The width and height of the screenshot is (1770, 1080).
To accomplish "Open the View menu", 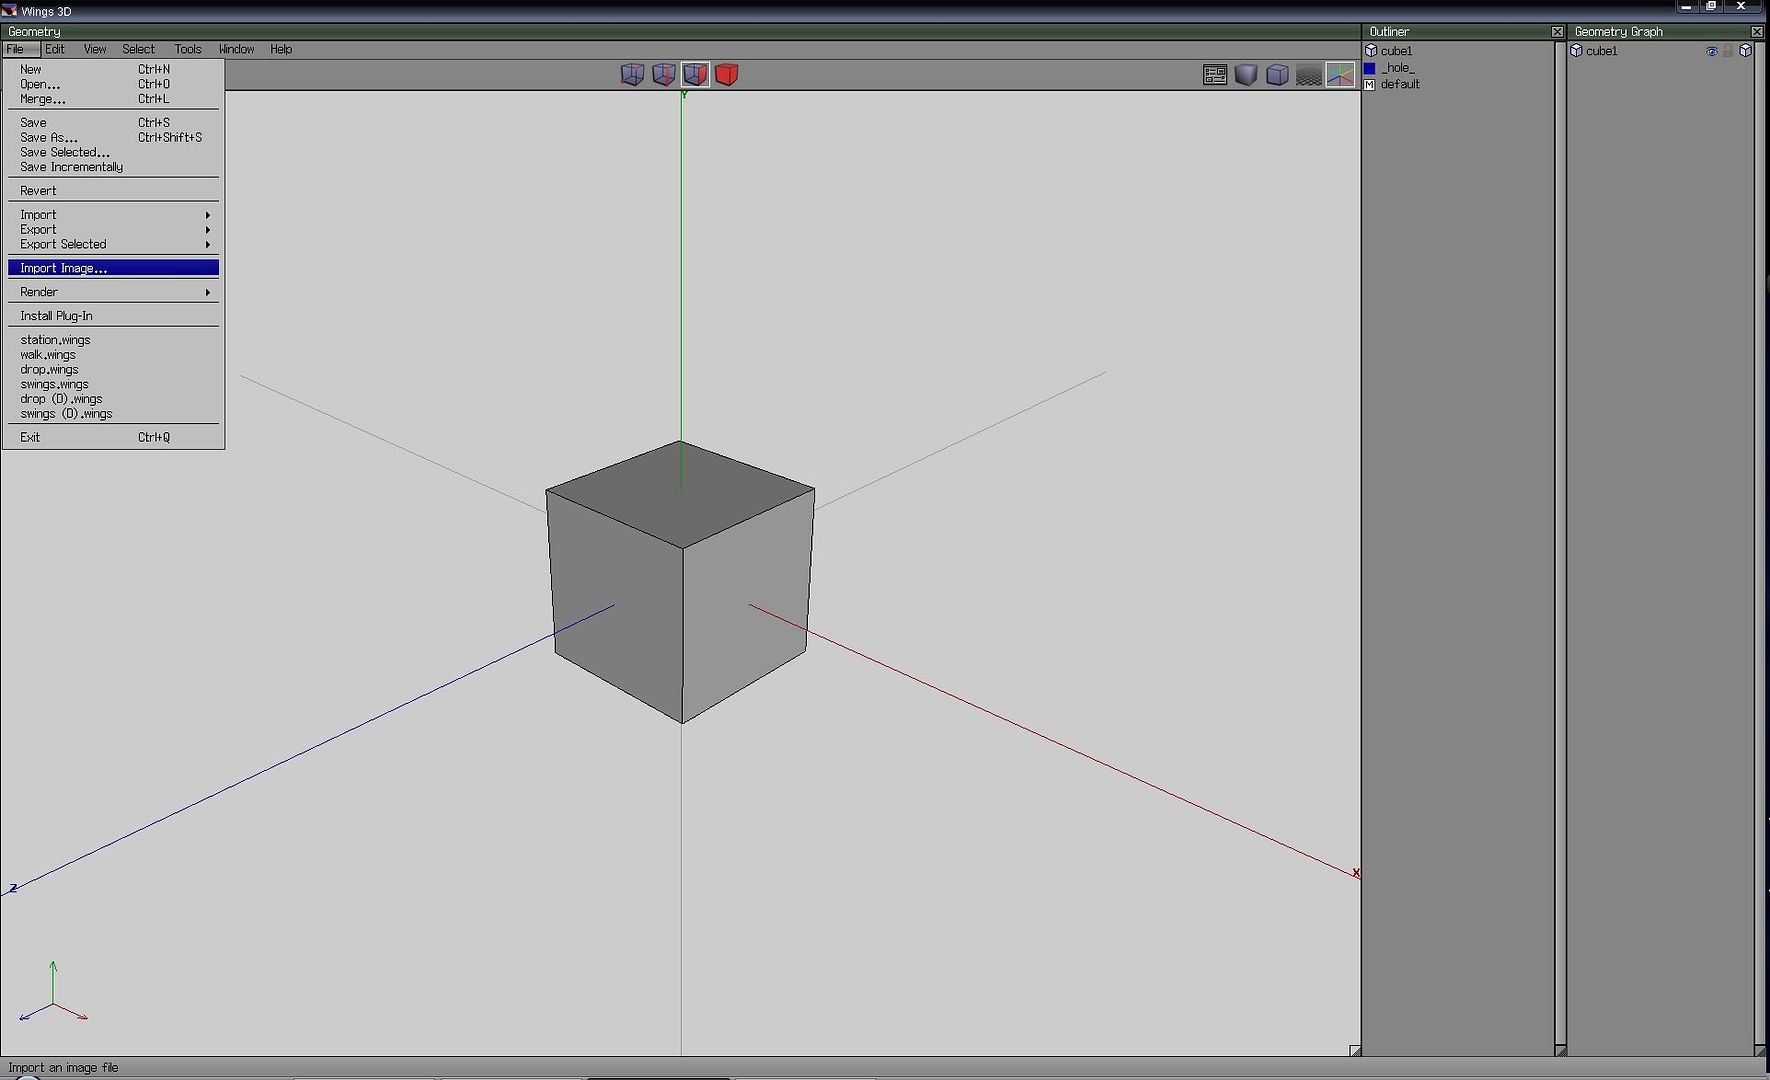I will click(95, 49).
